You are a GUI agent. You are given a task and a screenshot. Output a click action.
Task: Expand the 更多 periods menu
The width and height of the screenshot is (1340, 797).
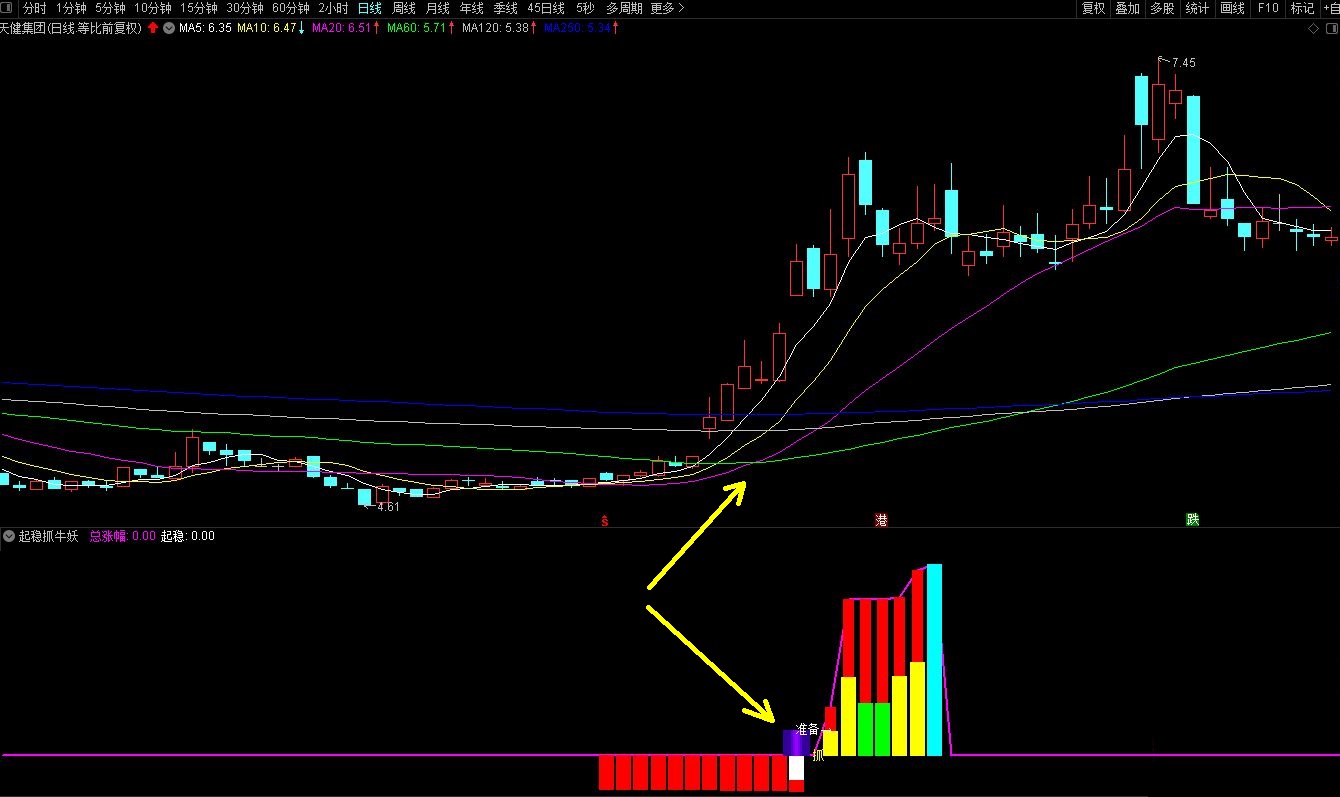[x=667, y=8]
